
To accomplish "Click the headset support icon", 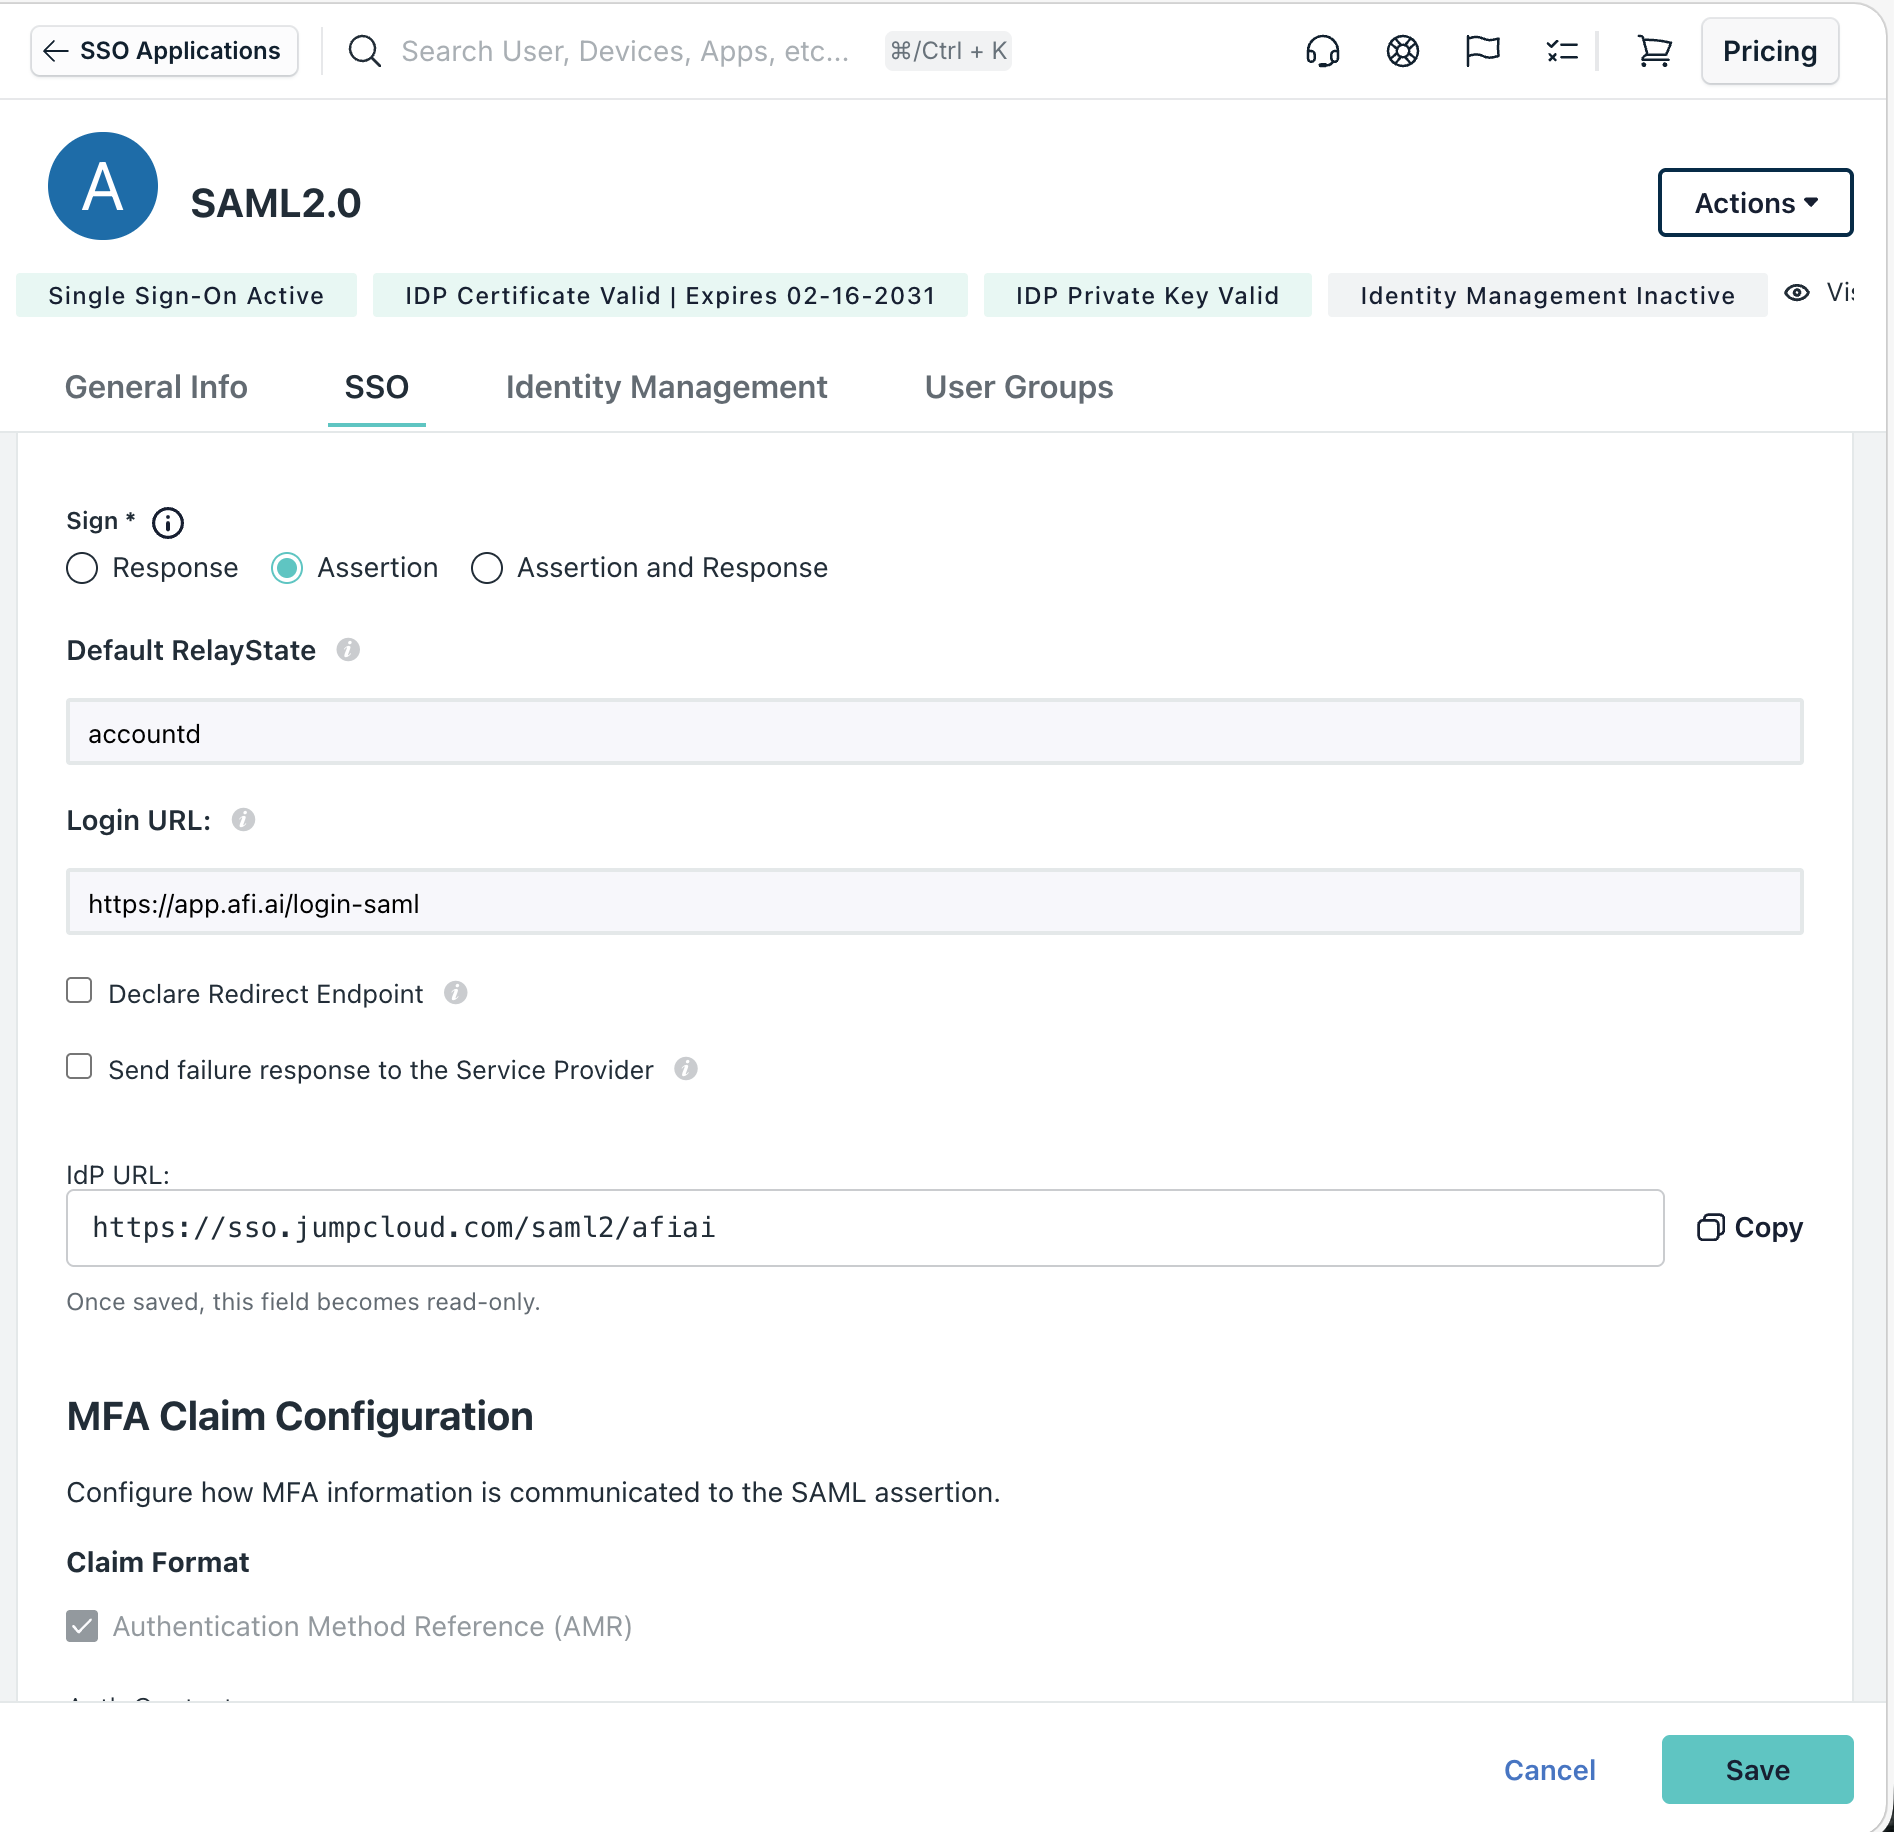I will (1322, 51).
